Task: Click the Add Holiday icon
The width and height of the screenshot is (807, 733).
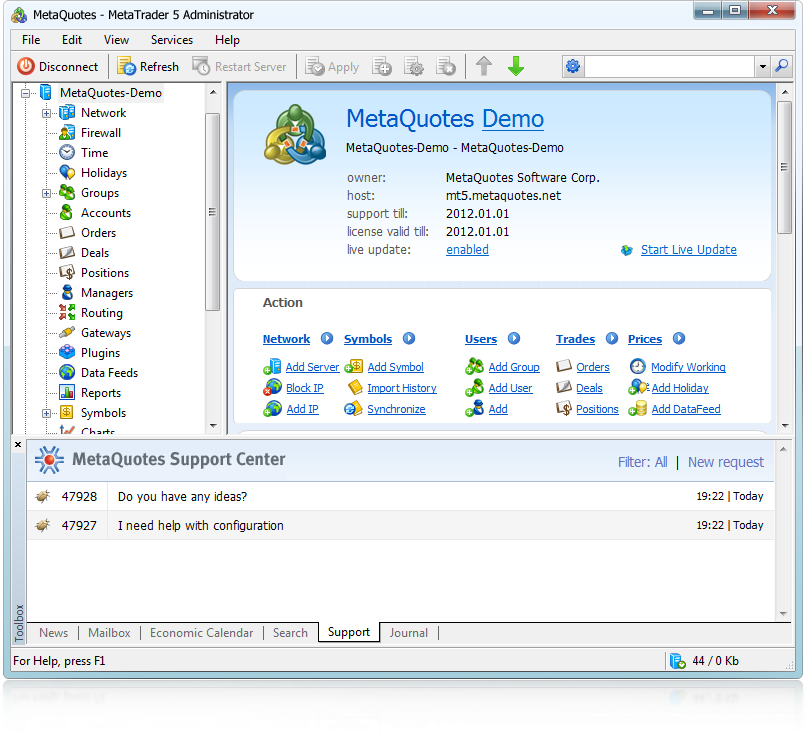Action: (638, 388)
